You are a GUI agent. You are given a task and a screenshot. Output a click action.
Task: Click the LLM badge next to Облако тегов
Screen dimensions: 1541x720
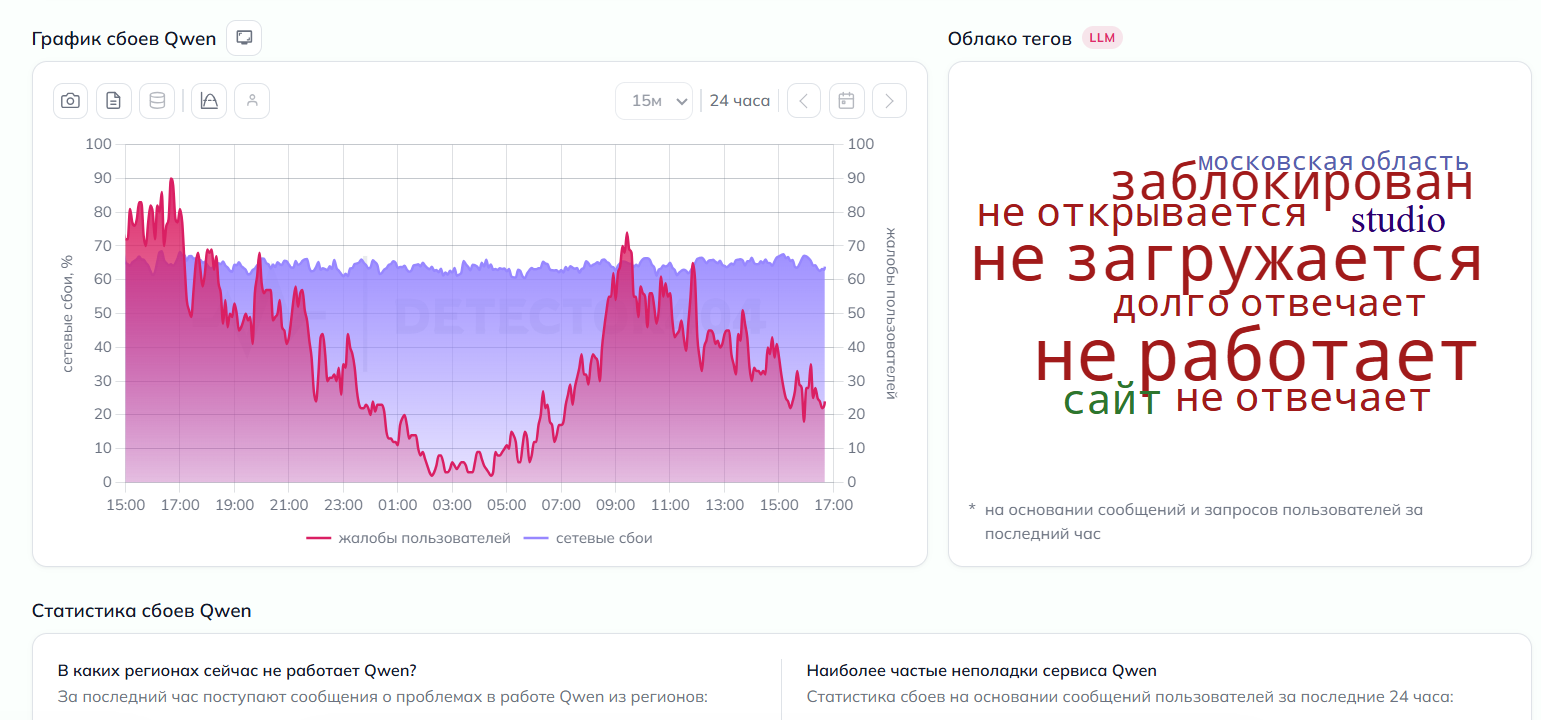pos(1102,38)
